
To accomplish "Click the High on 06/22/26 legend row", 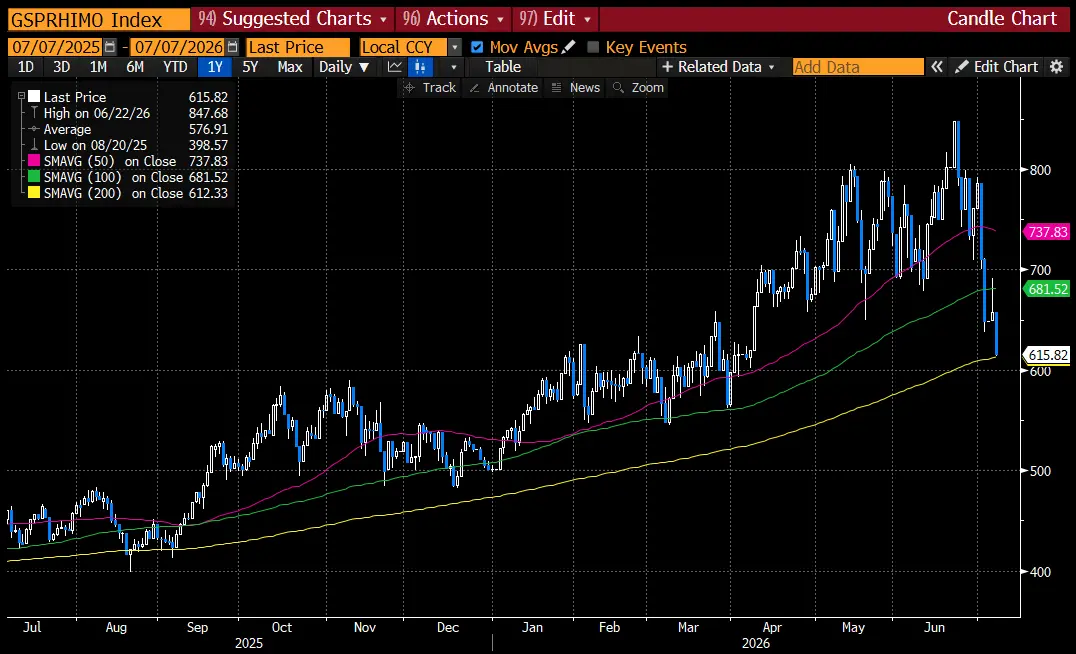I will [129, 113].
